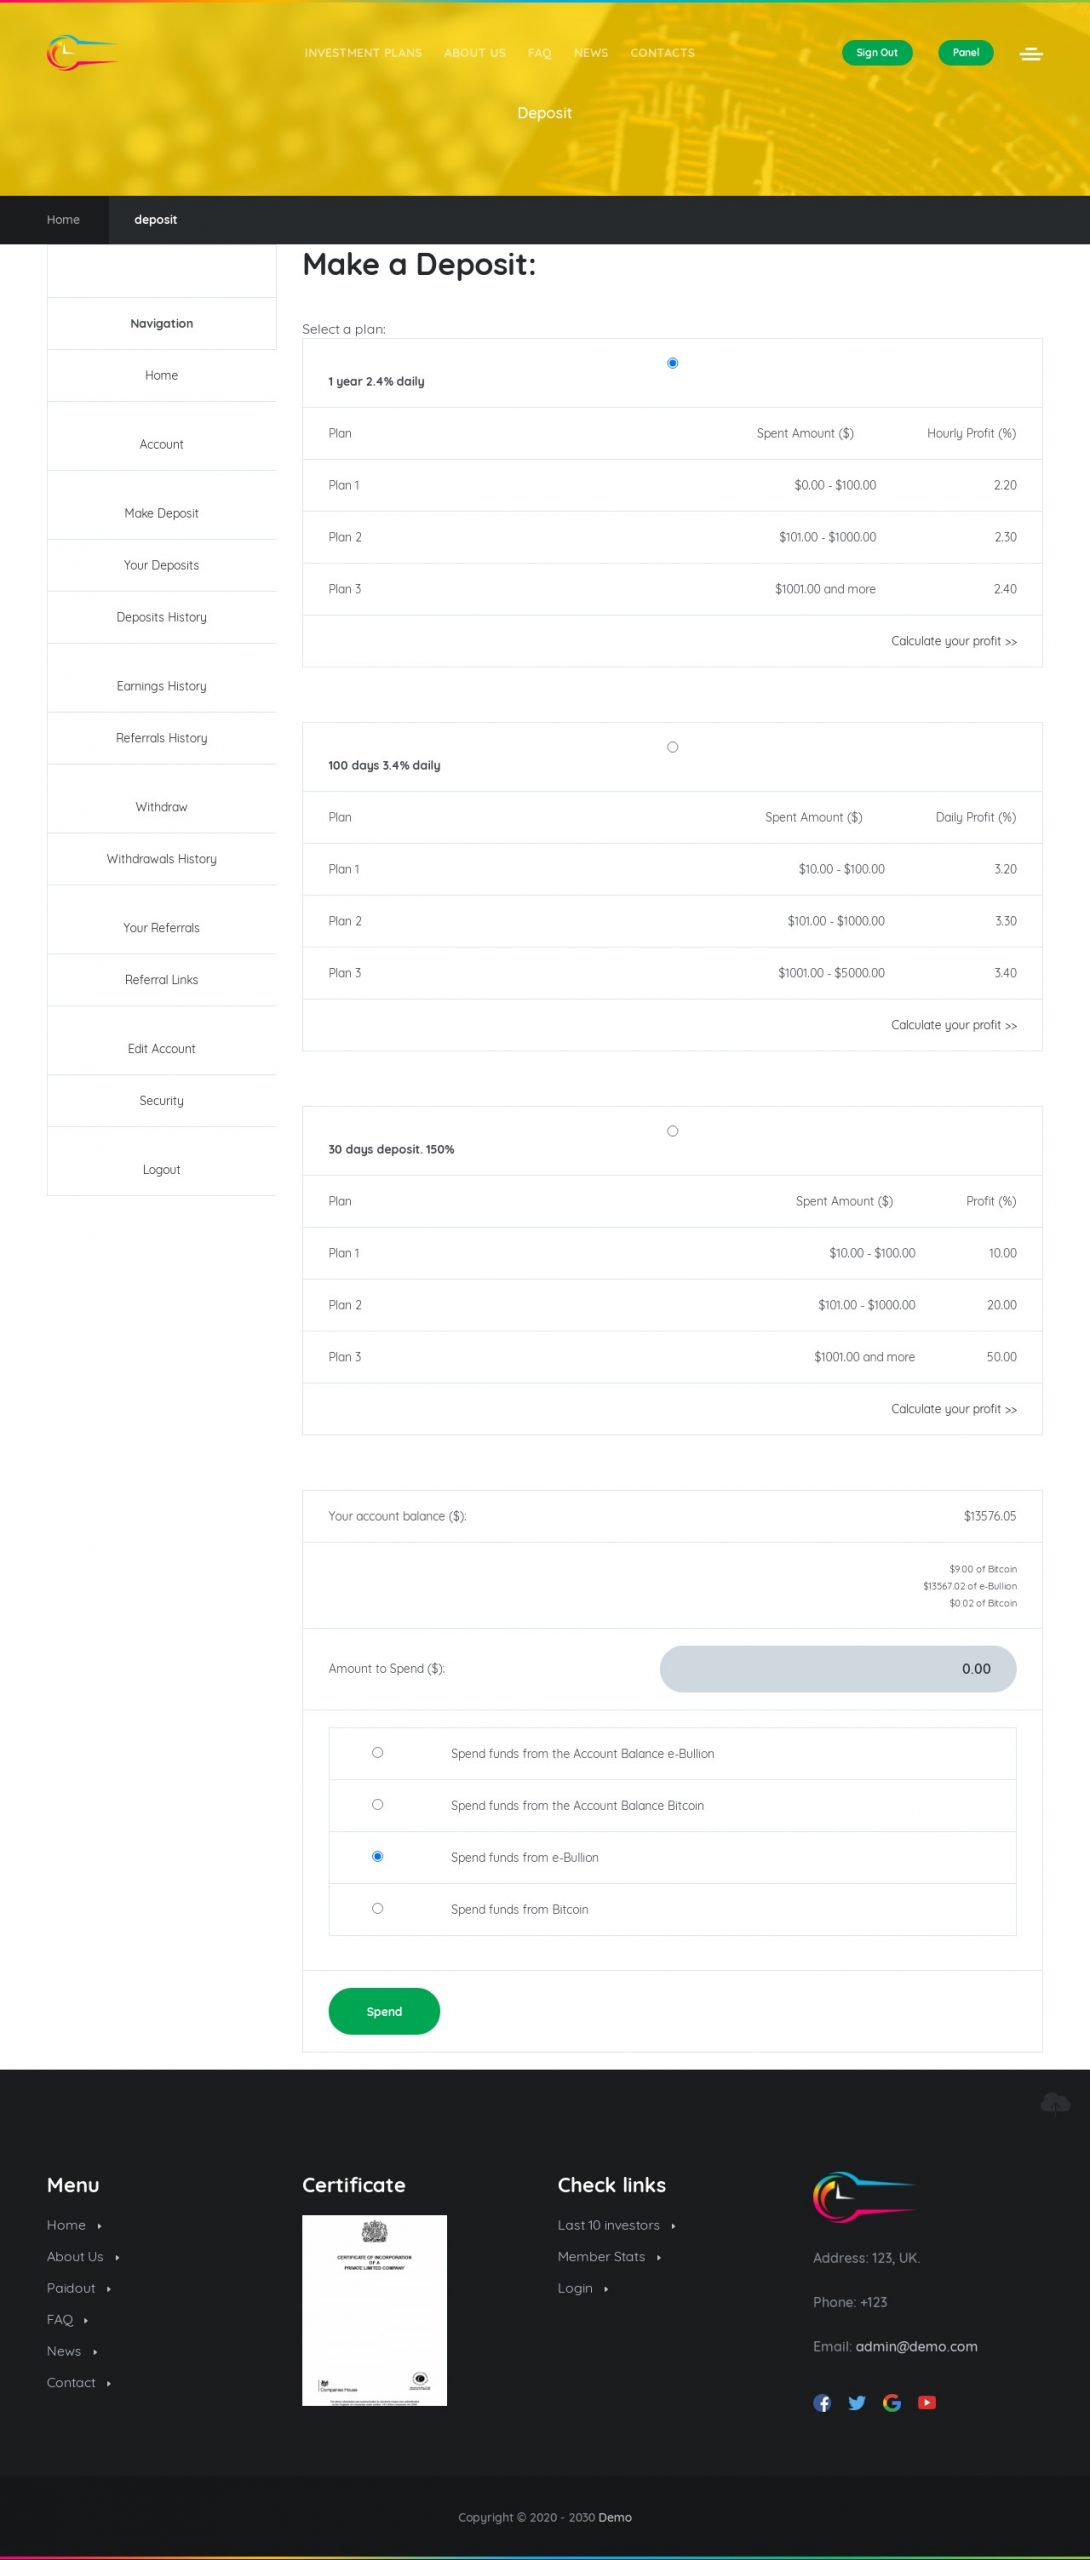
Task: Open the Facebook social icon
Action: [822, 2403]
